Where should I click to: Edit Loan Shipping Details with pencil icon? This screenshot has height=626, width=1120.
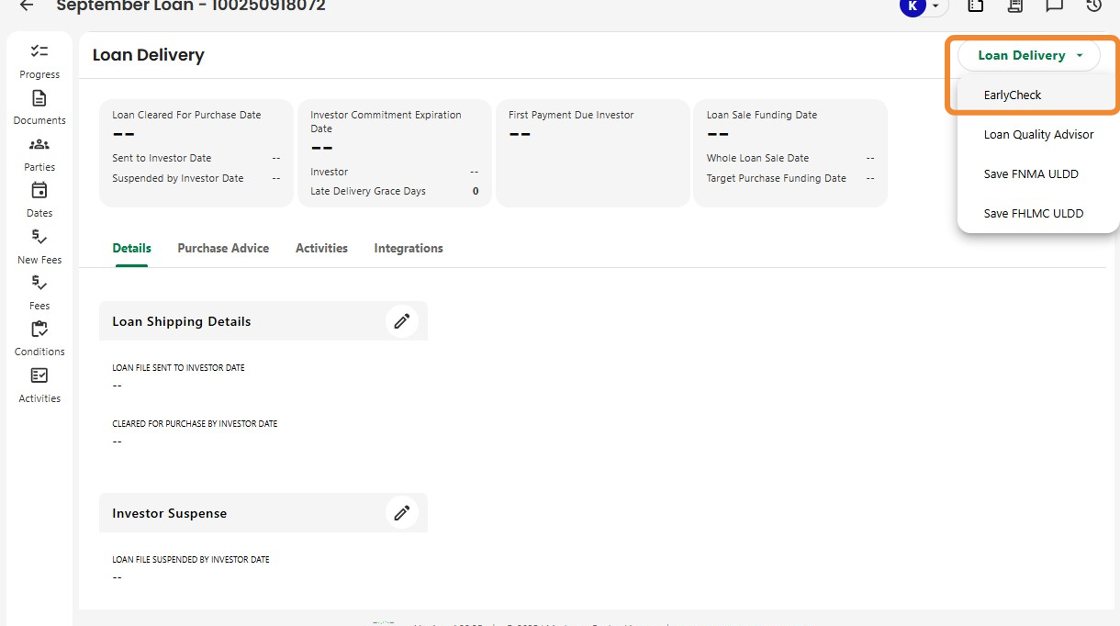(402, 321)
